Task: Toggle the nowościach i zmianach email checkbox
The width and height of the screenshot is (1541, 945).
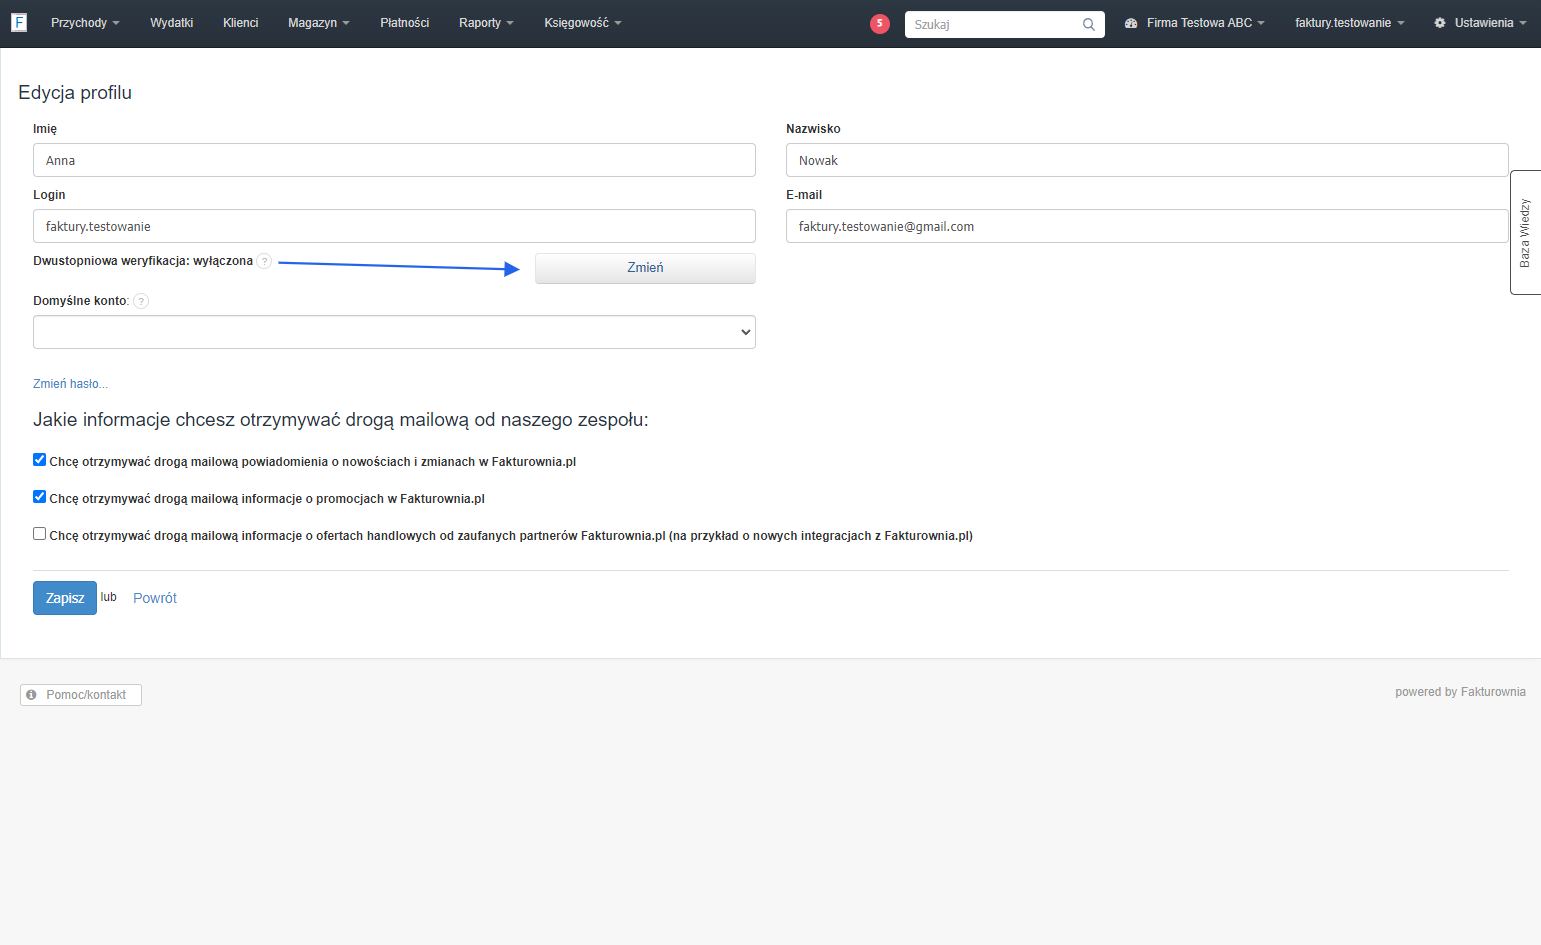Action: point(40,460)
